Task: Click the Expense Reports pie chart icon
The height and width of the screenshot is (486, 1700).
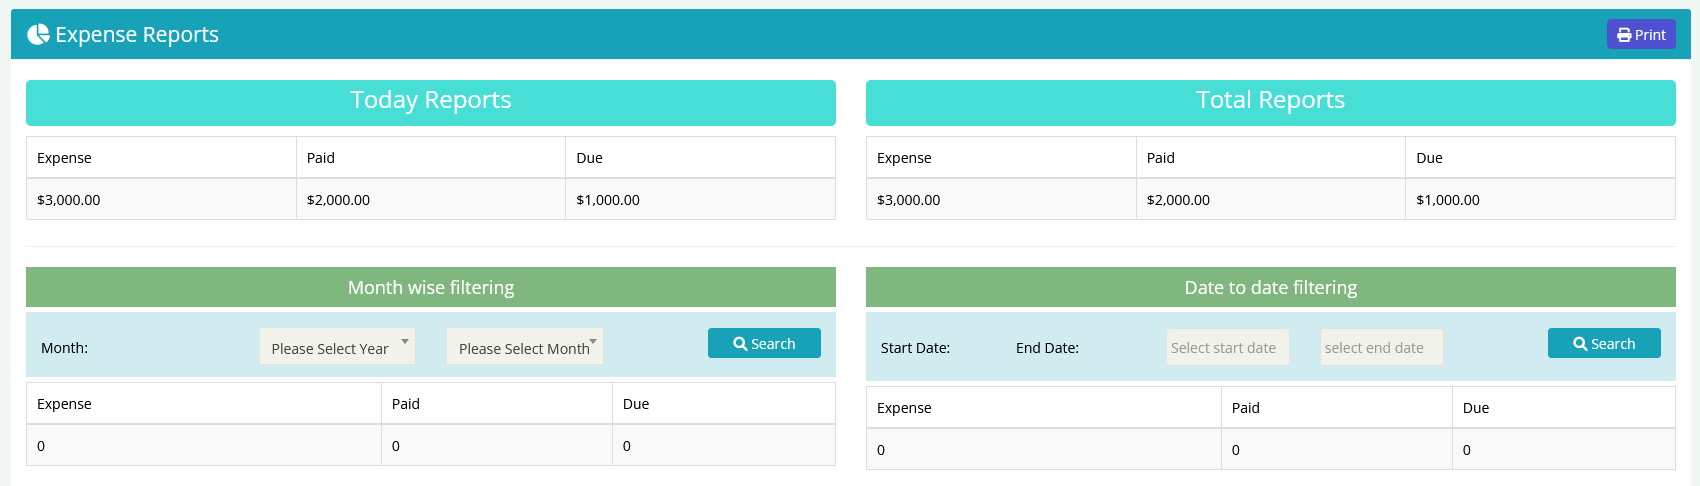Action: coord(38,35)
